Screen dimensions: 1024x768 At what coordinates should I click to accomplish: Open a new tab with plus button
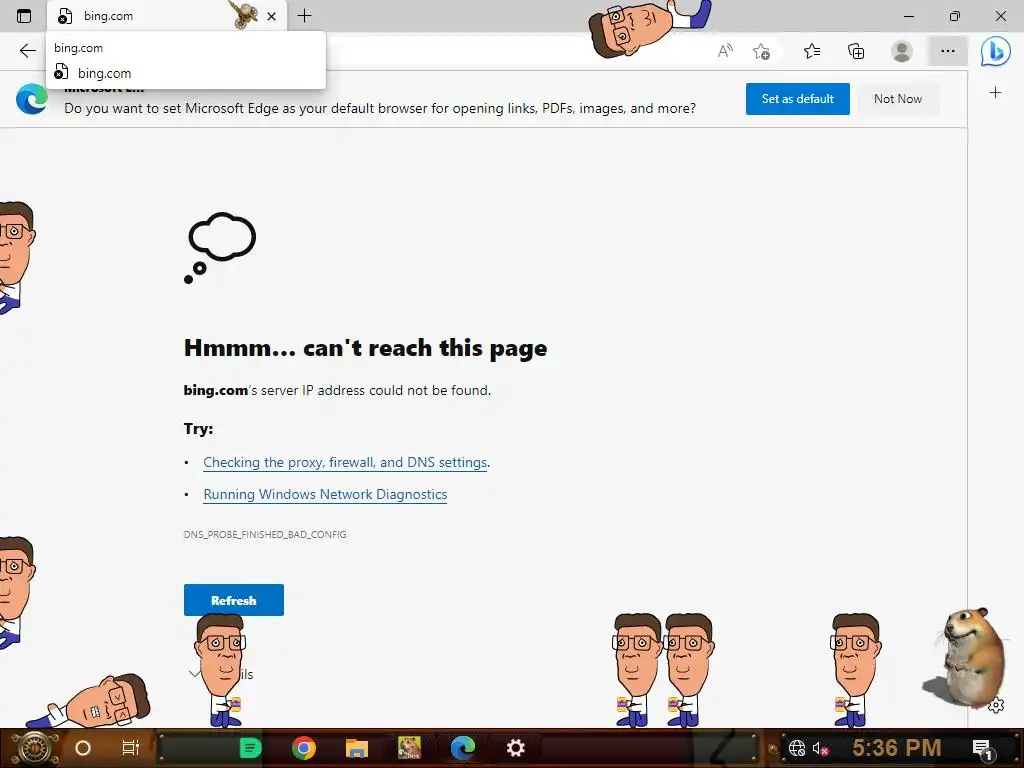click(304, 16)
